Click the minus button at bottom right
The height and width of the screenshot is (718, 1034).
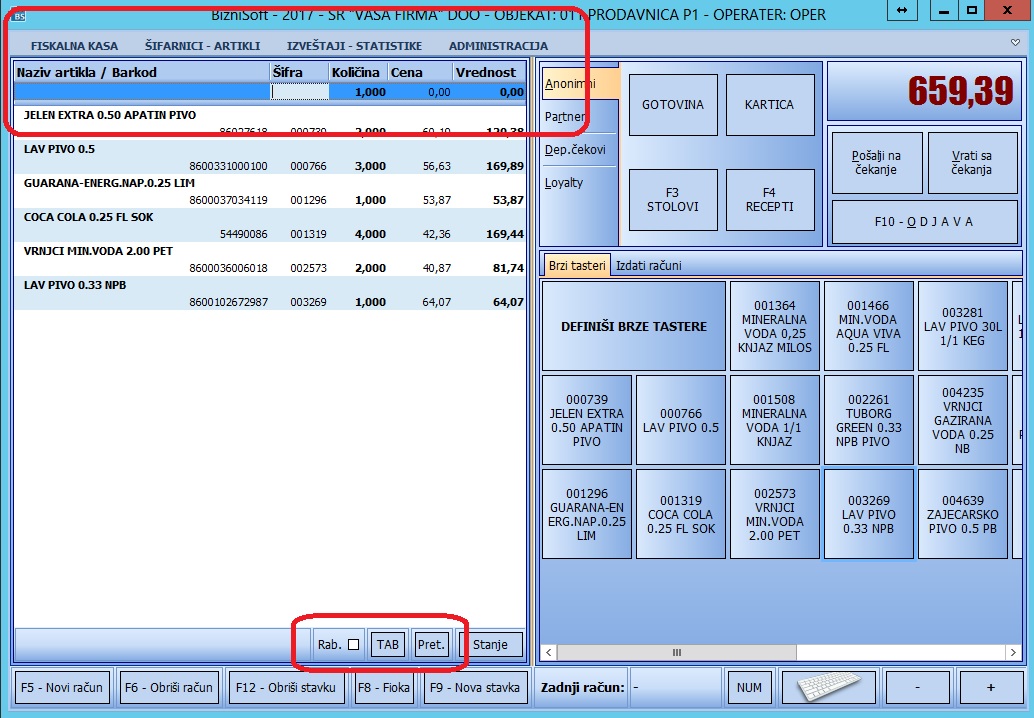point(917,688)
